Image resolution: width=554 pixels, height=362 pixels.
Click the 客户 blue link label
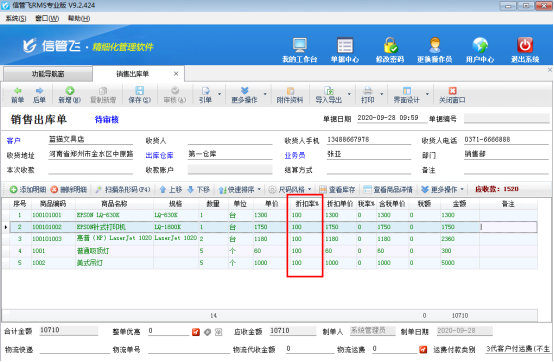tap(13, 141)
